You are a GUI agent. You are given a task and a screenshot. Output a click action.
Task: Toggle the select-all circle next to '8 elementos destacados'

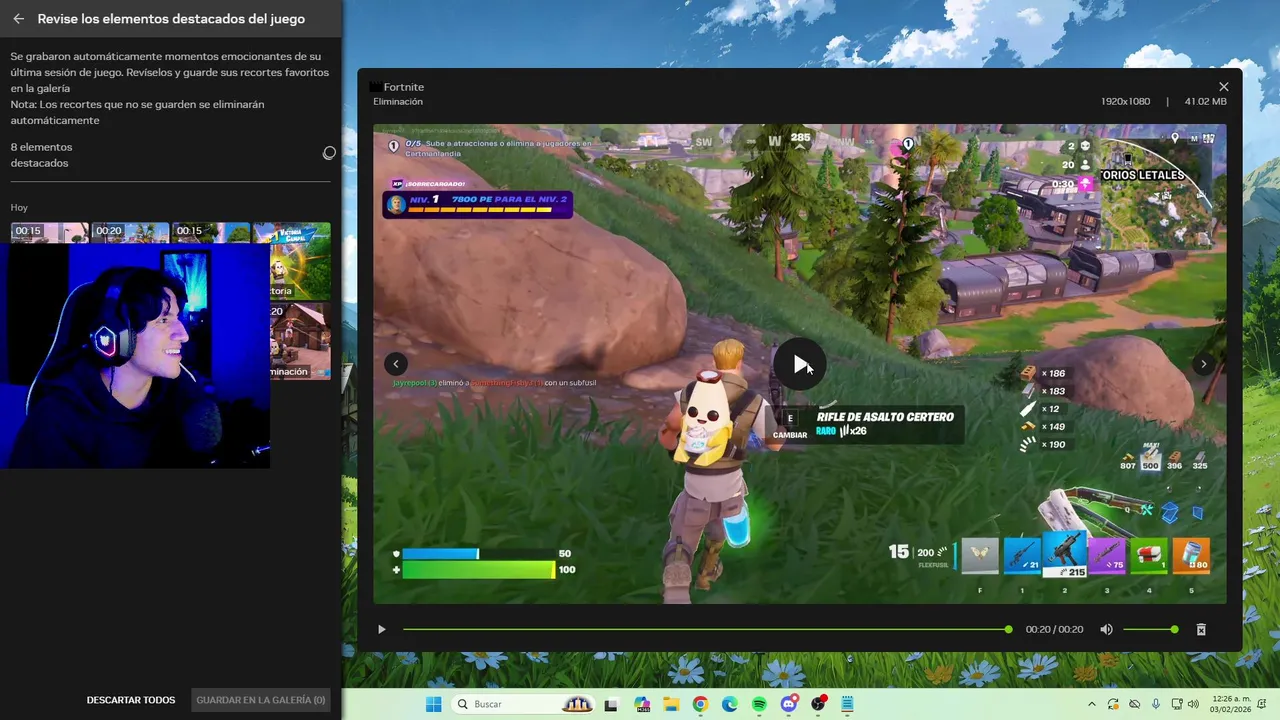click(x=329, y=153)
